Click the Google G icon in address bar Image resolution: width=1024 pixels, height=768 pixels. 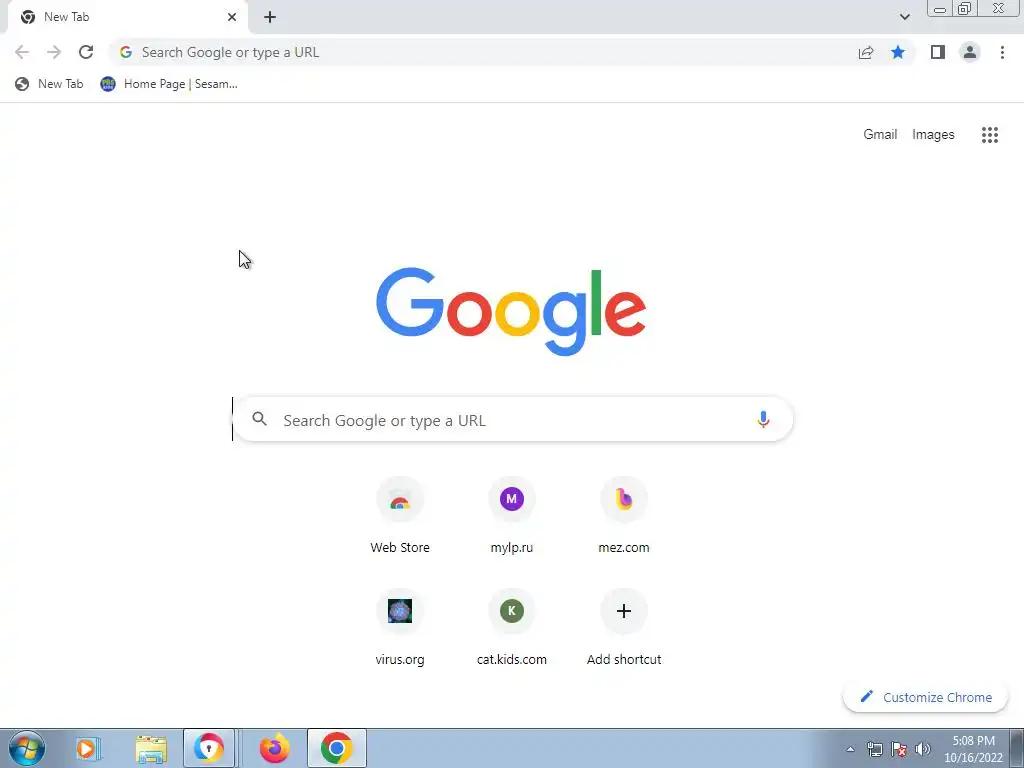[126, 52]
